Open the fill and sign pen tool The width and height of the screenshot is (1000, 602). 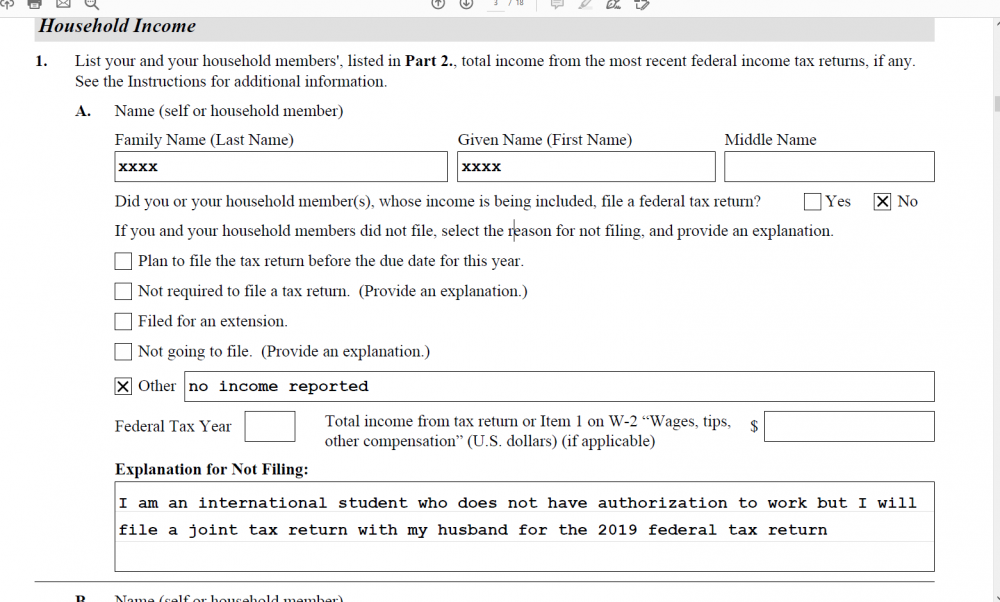pyautogui.click(x=613, y=4)
